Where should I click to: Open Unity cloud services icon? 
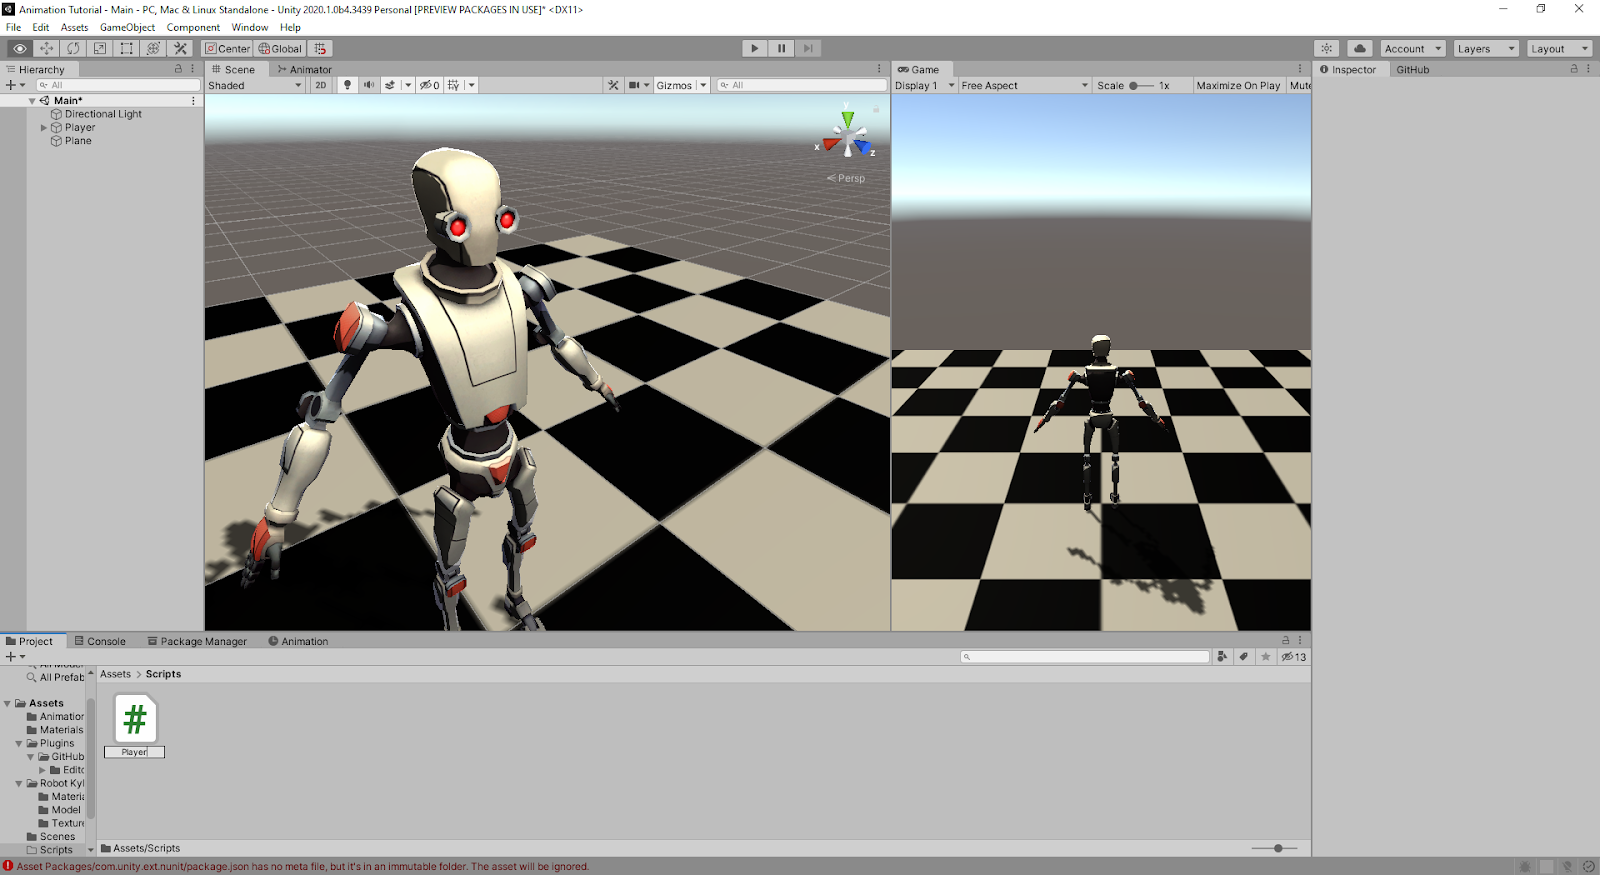pyautogui.click(x=1360, y=48)
